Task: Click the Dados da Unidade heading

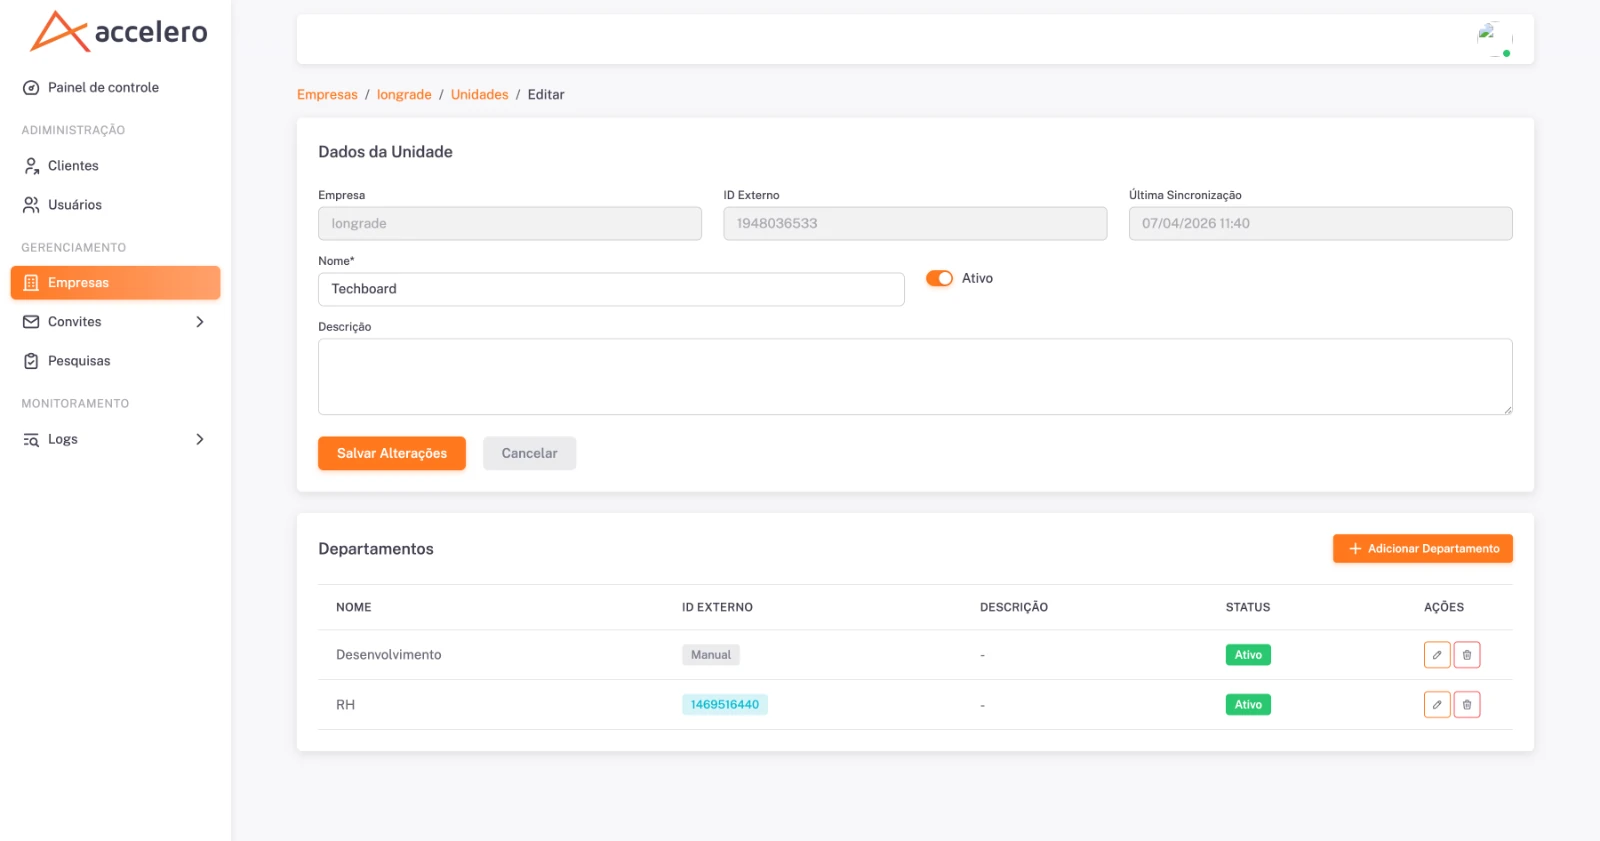Action: tap(385, 152)
